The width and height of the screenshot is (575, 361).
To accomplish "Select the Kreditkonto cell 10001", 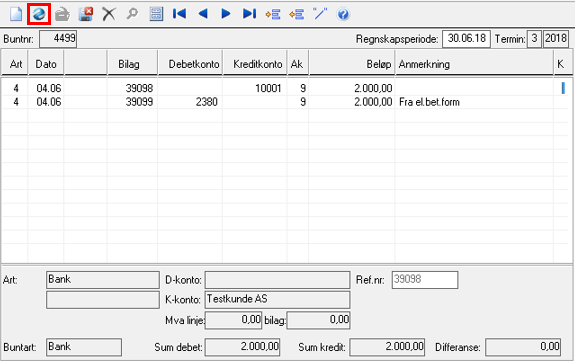I will point(255,88).
